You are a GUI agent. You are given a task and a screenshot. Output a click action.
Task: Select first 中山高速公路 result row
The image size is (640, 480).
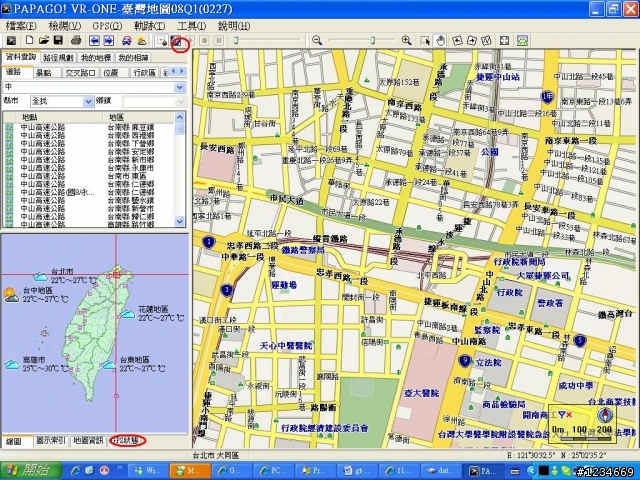tap(89, 127)
